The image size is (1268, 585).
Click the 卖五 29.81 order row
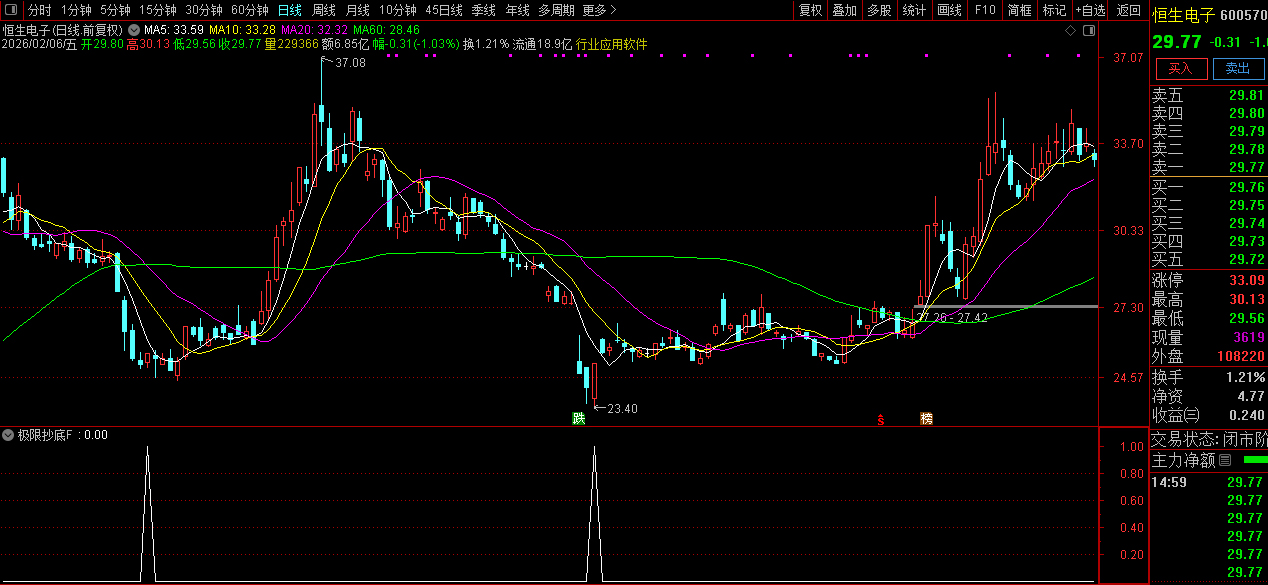[x=1208, y=96]
